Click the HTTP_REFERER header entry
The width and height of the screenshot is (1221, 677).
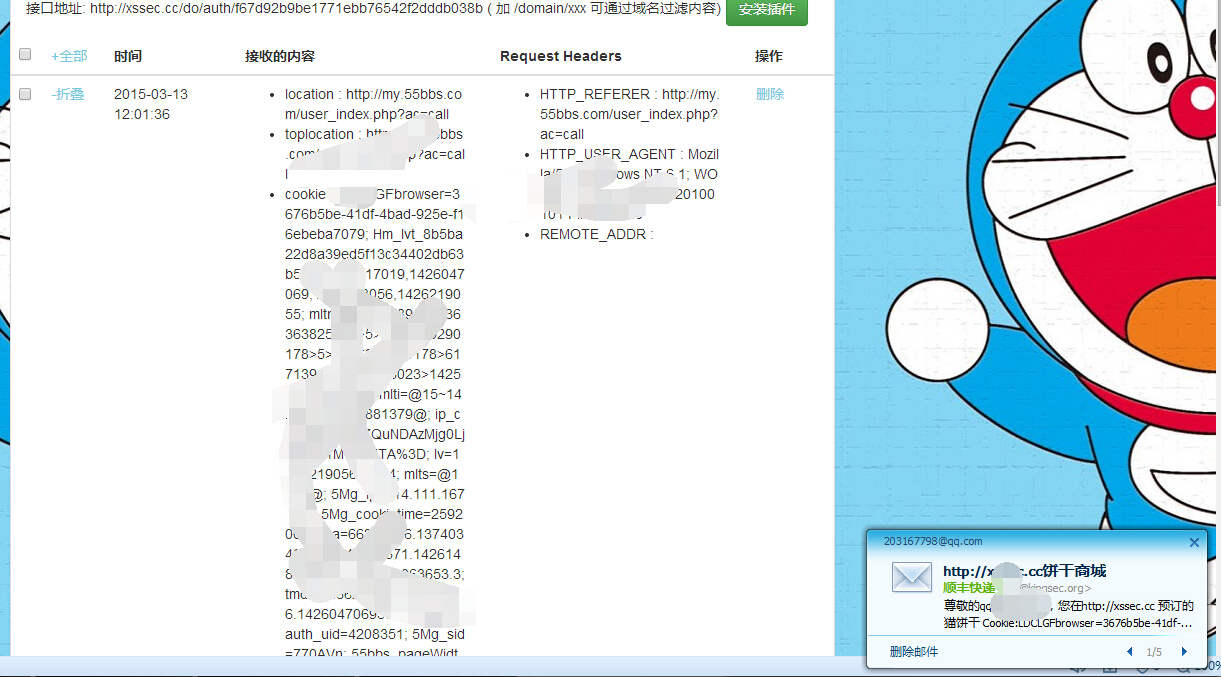click(x=629, y=114)
